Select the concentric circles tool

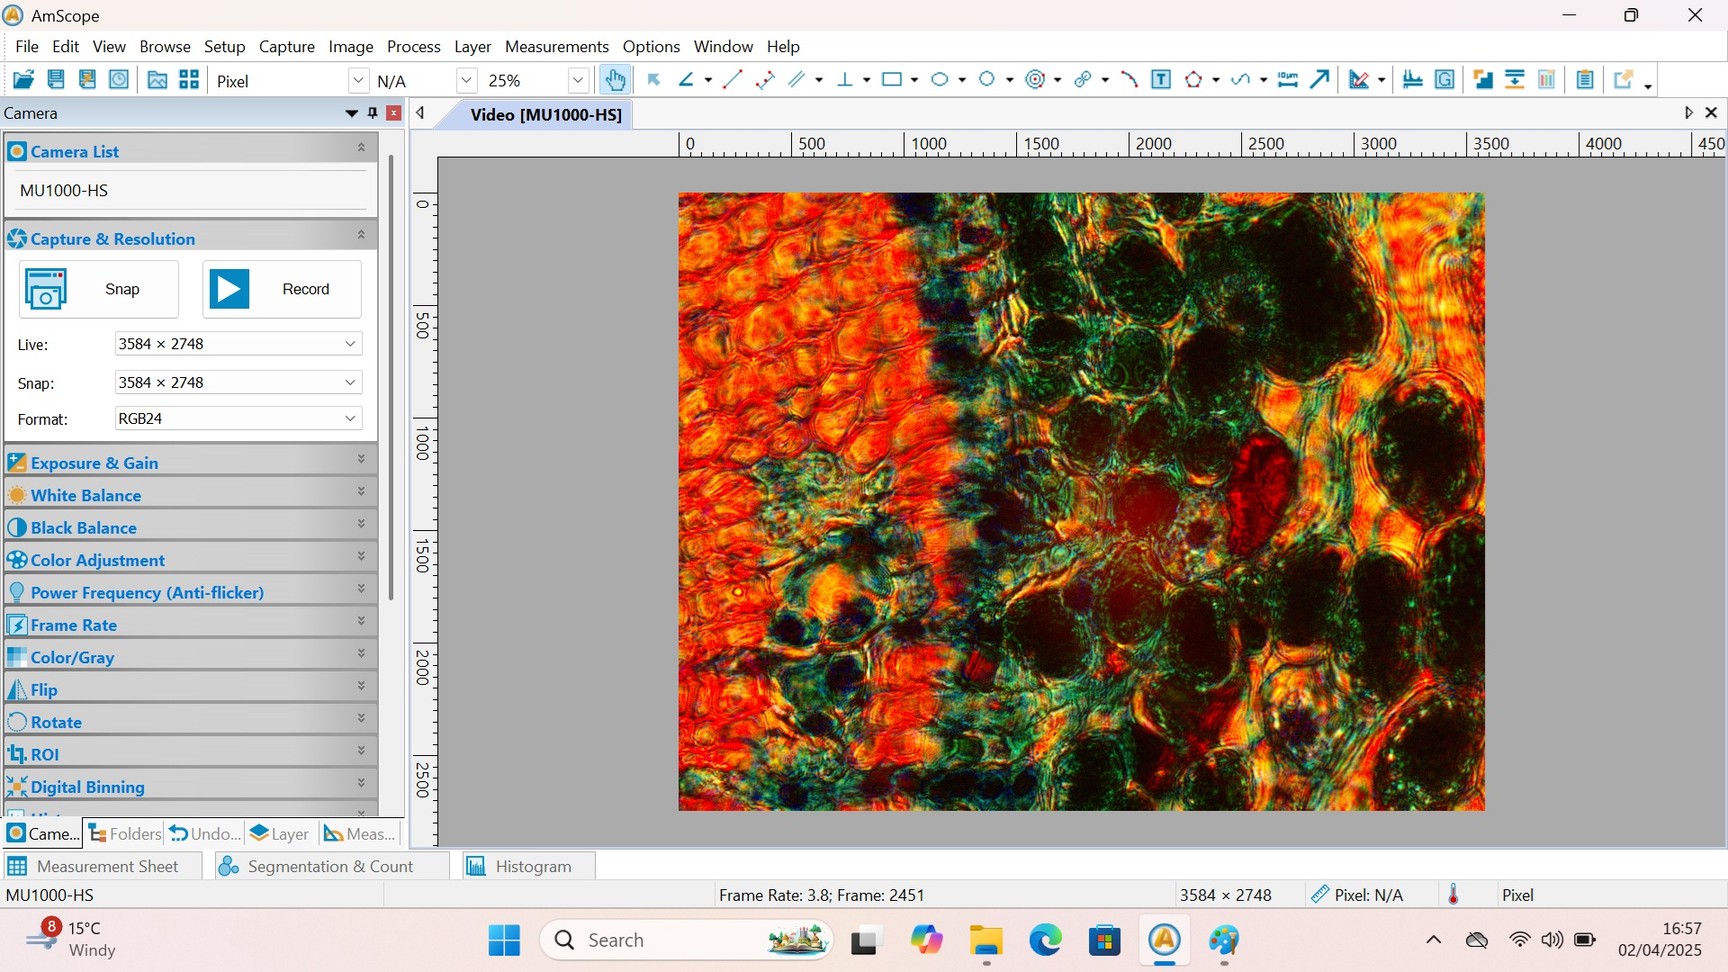pyautogui.click(x=1036, y=80)
